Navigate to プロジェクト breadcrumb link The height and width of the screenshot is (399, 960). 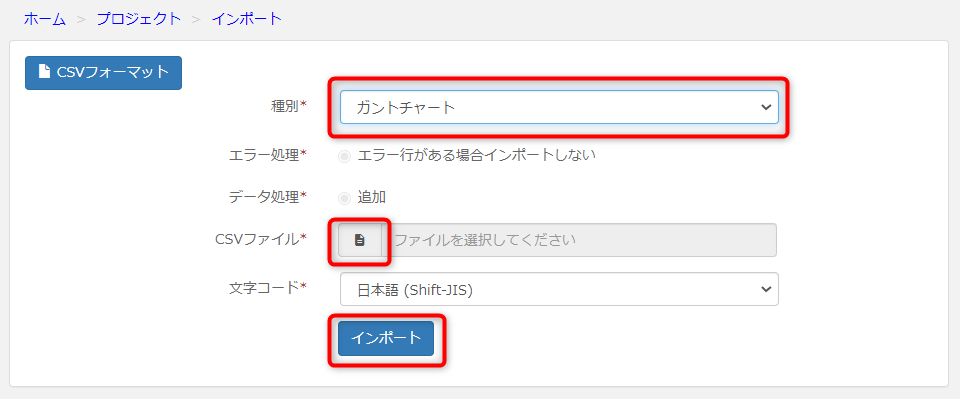[x=139, y=19]
